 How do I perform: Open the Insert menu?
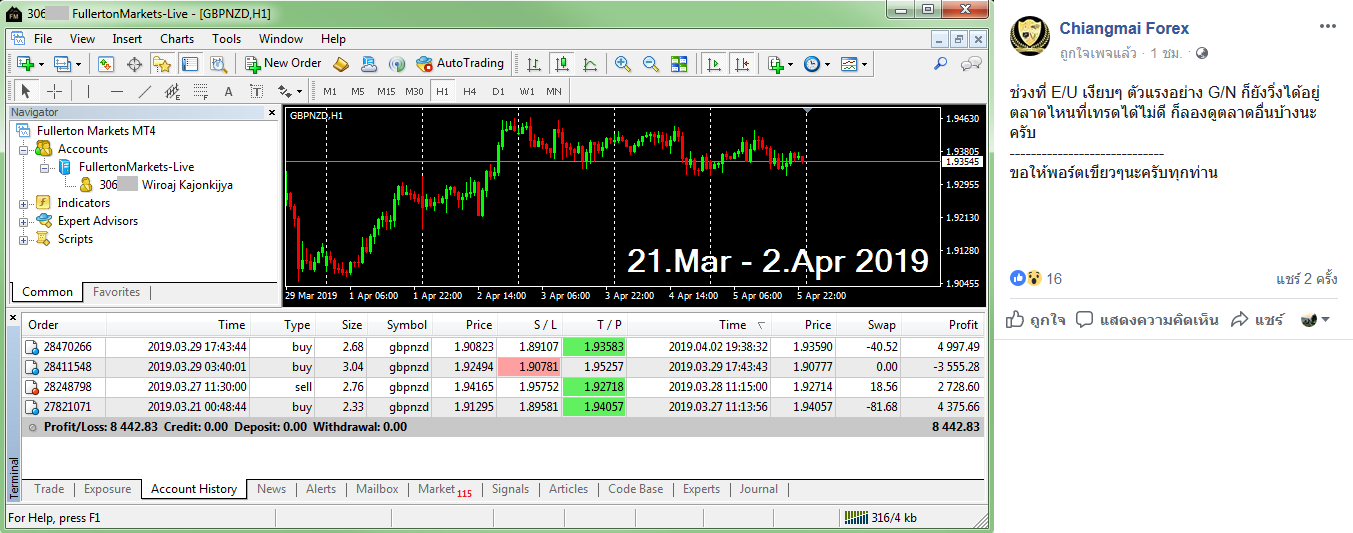pyautogui.click(x=127, y=39)
